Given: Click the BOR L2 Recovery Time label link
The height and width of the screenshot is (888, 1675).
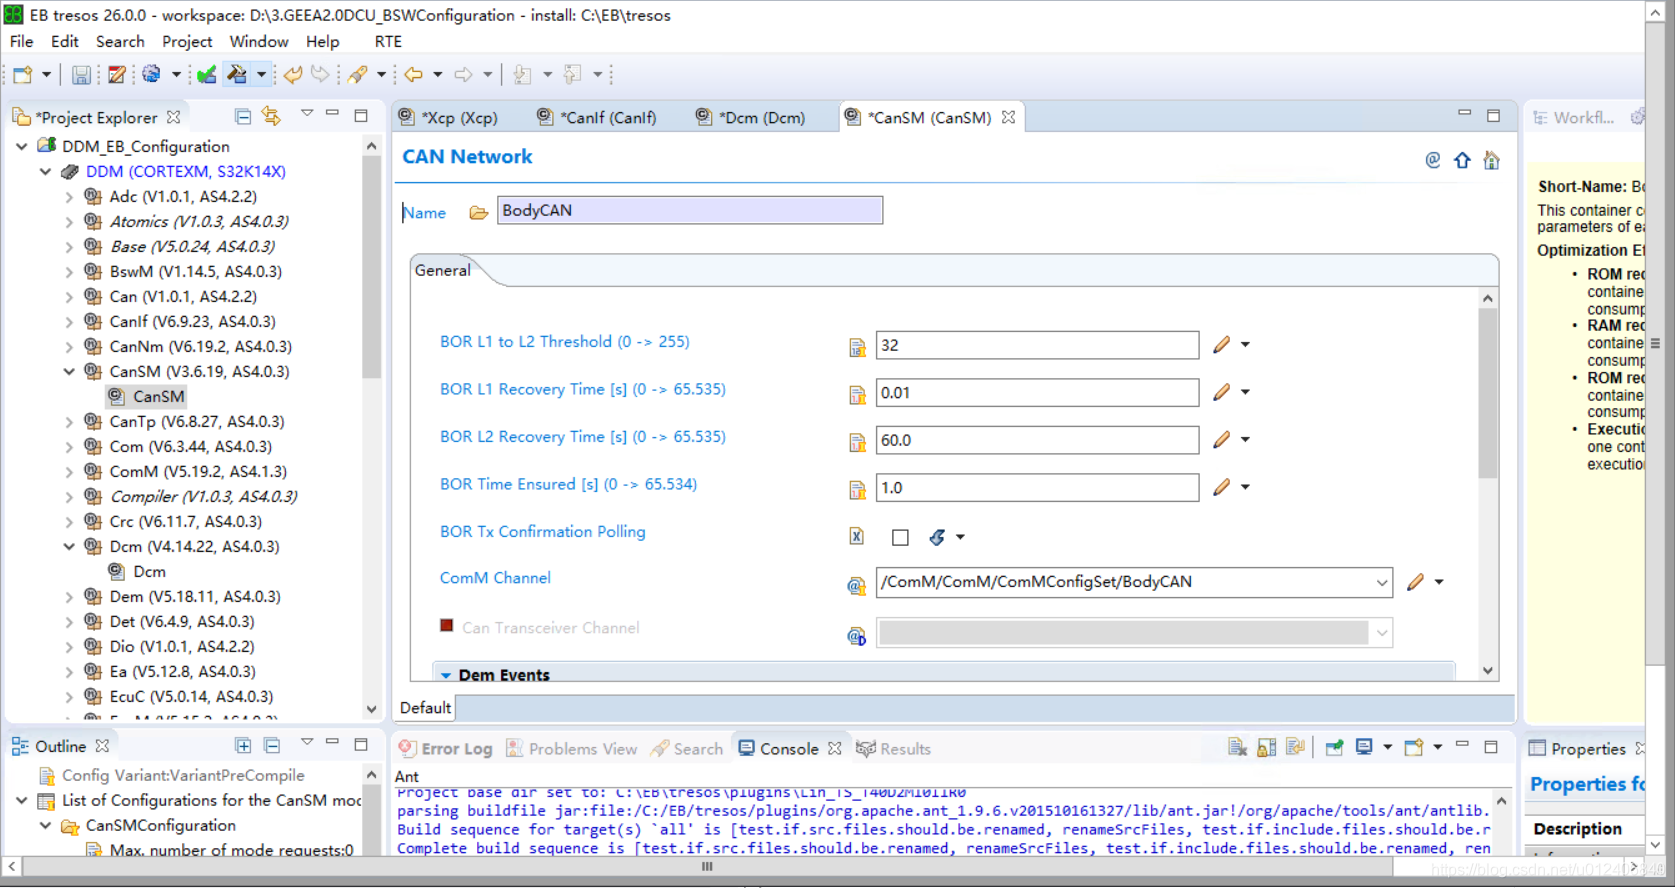Looking at the screenshot, I should [583, 437].
